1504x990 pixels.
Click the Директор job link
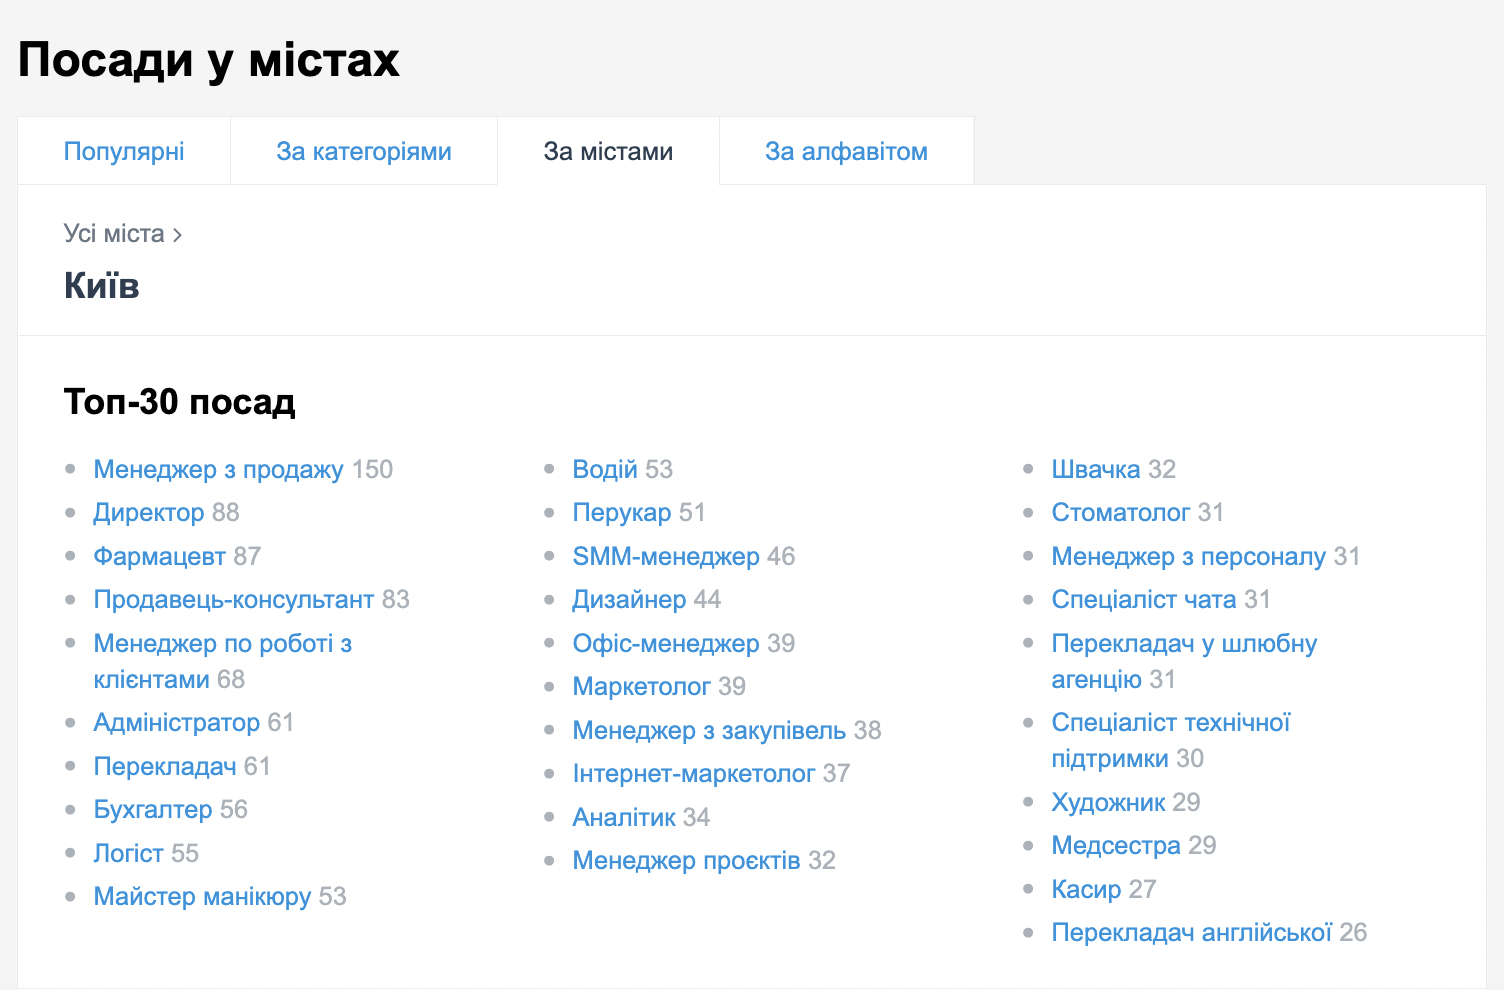[149, 513]
